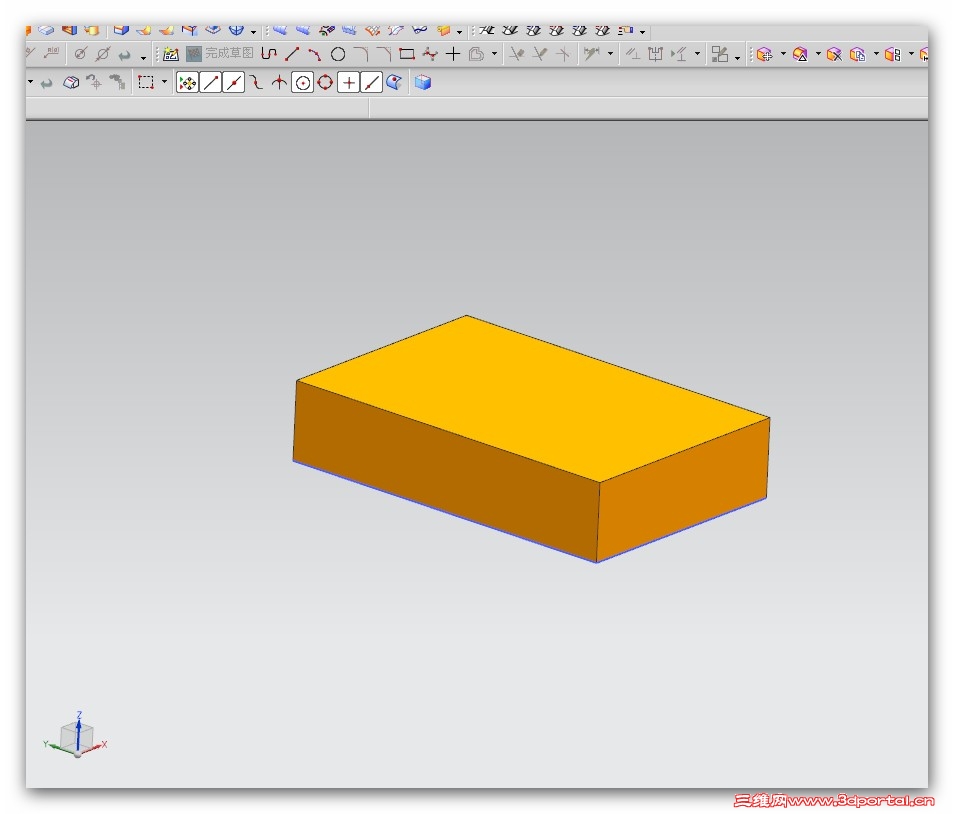This screenshot has height=814, width=954.
Task: Select the Point plus-sign tool
Action: click(453, 54)
